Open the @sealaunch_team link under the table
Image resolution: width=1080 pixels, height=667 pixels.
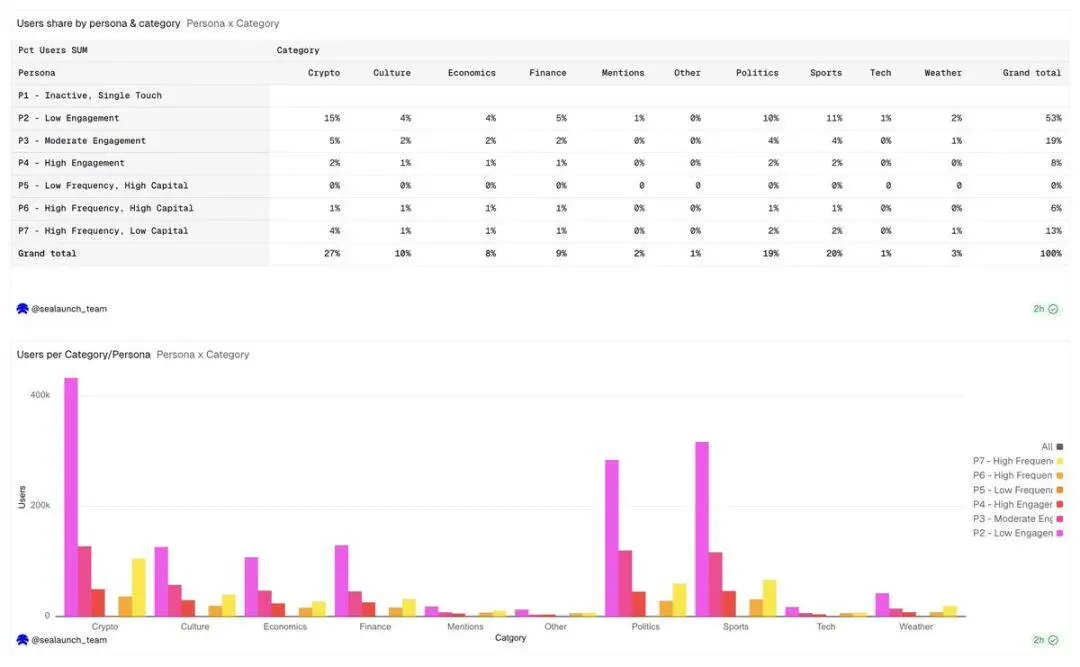69,309
